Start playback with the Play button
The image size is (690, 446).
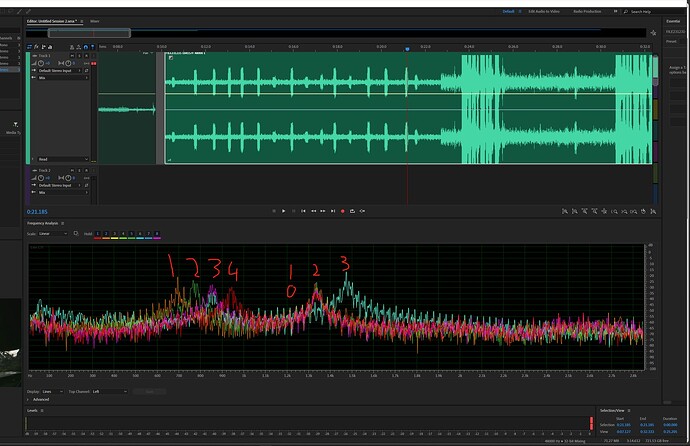coord(283,211)
